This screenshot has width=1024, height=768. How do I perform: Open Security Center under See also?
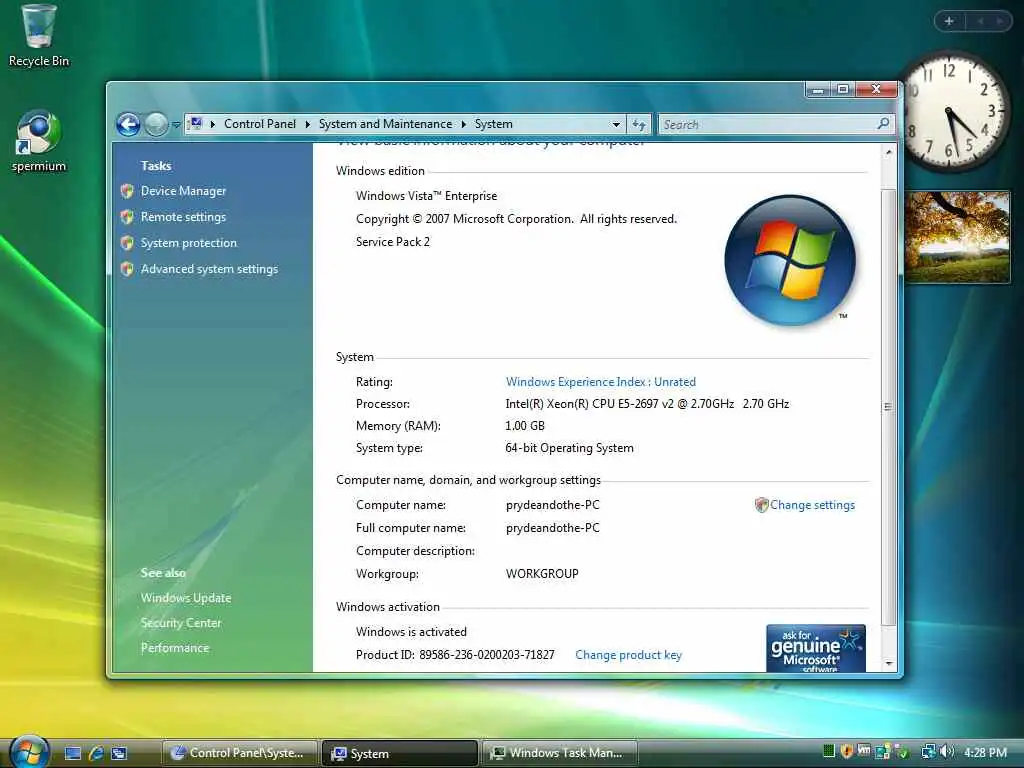(x=181, y=623)
